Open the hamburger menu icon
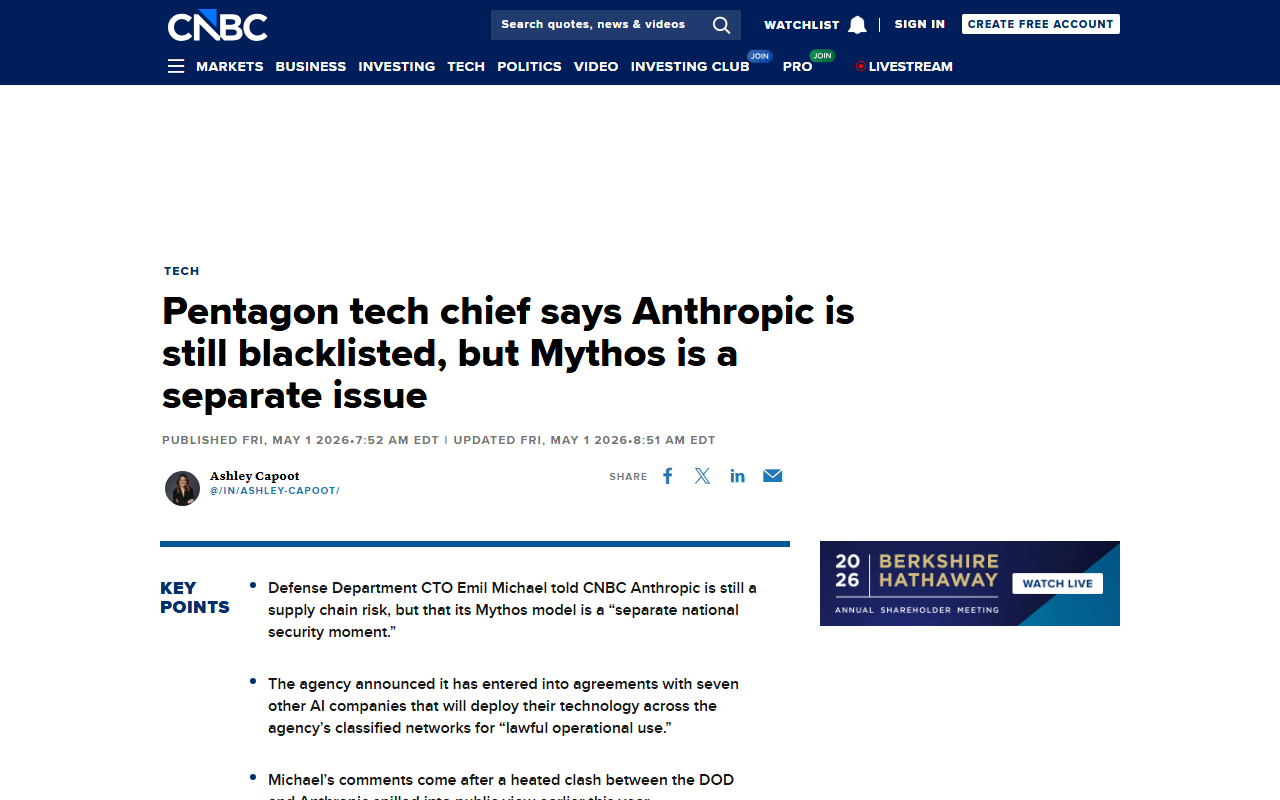The width and height of the screenshot is (1280, 800). click(176, 66)
